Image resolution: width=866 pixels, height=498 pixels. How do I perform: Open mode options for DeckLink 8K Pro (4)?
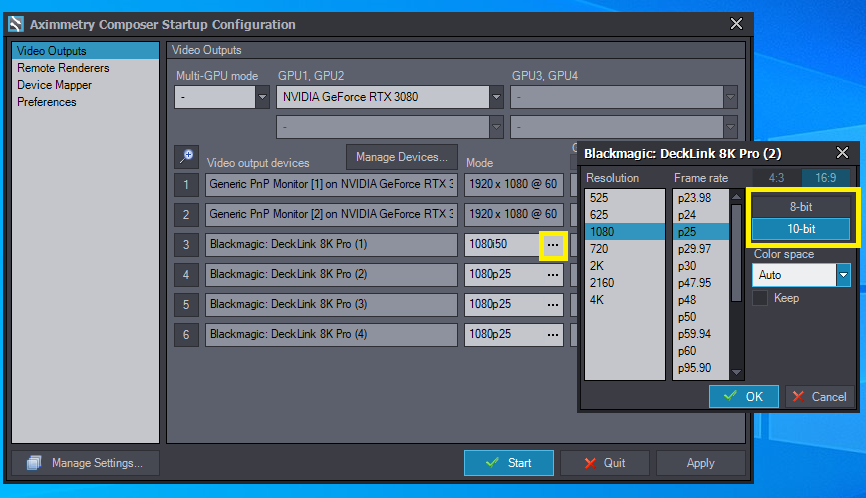click(553, 335)
